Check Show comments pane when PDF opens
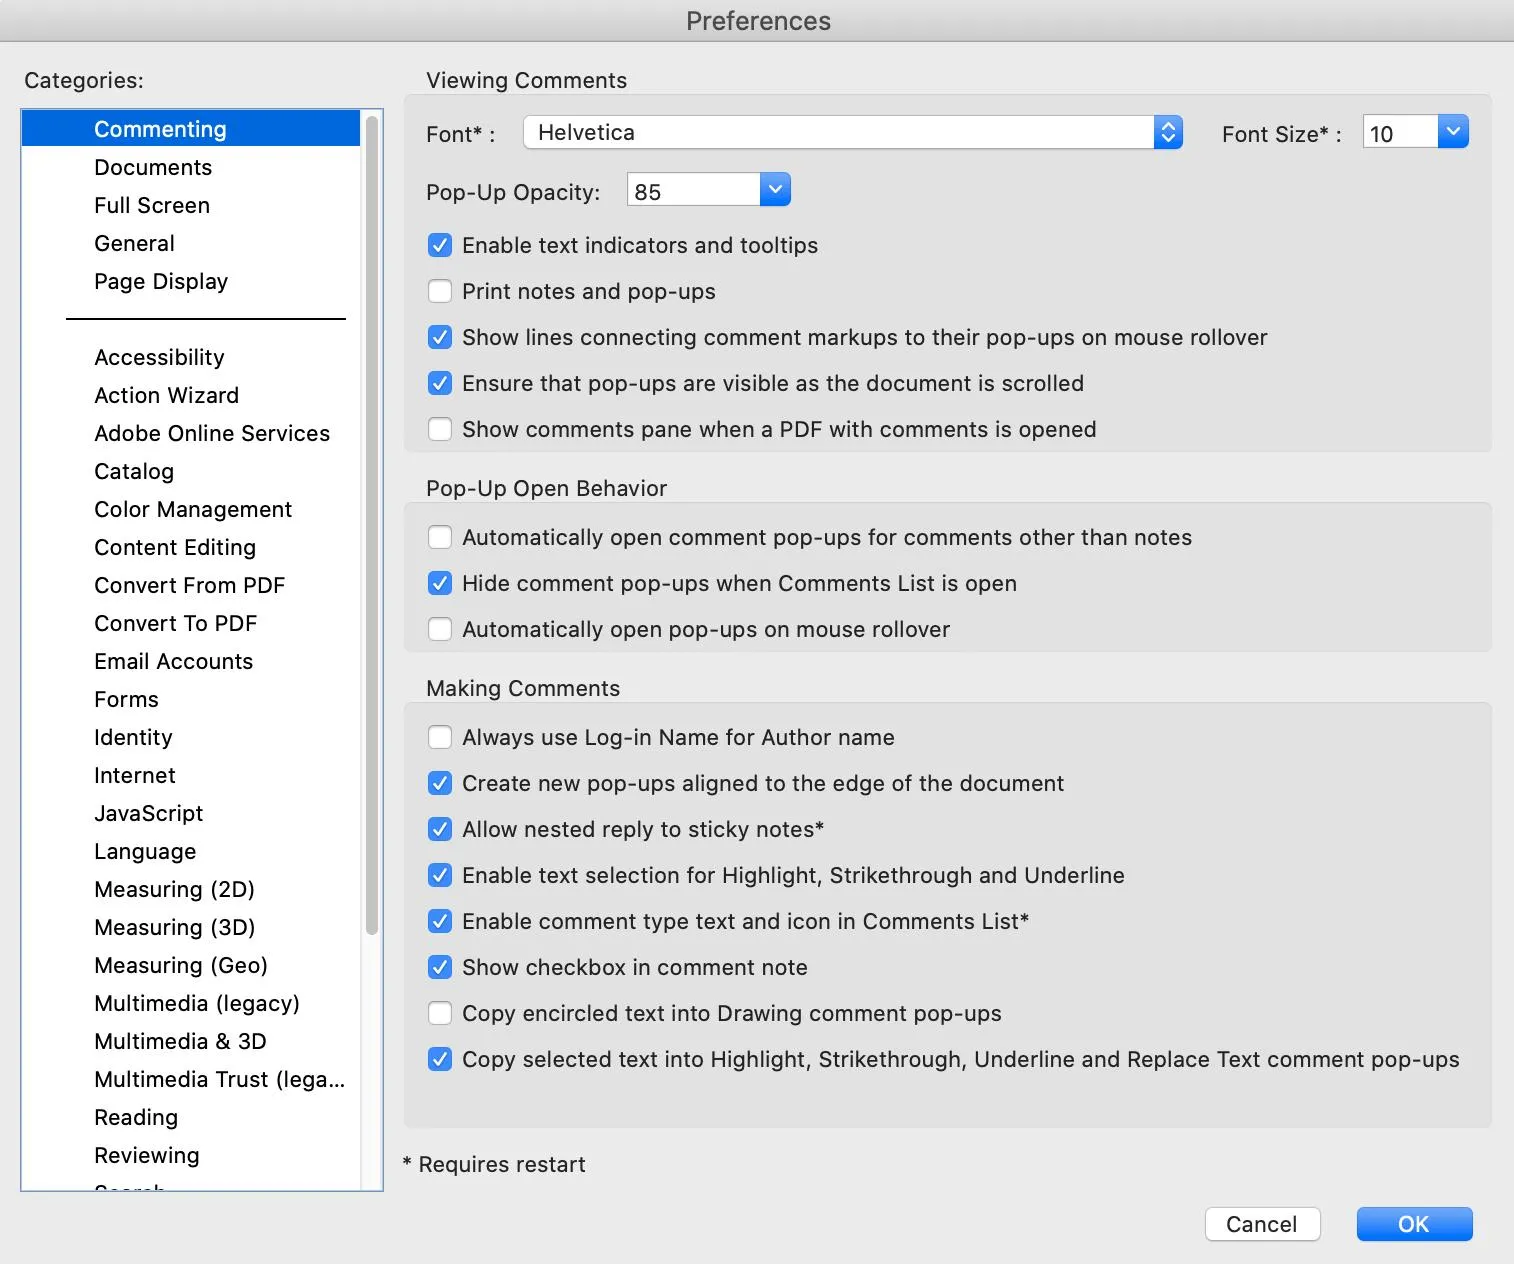Screen dimensions: 1514x1264 pyautogui.click(x=440, y=429)
